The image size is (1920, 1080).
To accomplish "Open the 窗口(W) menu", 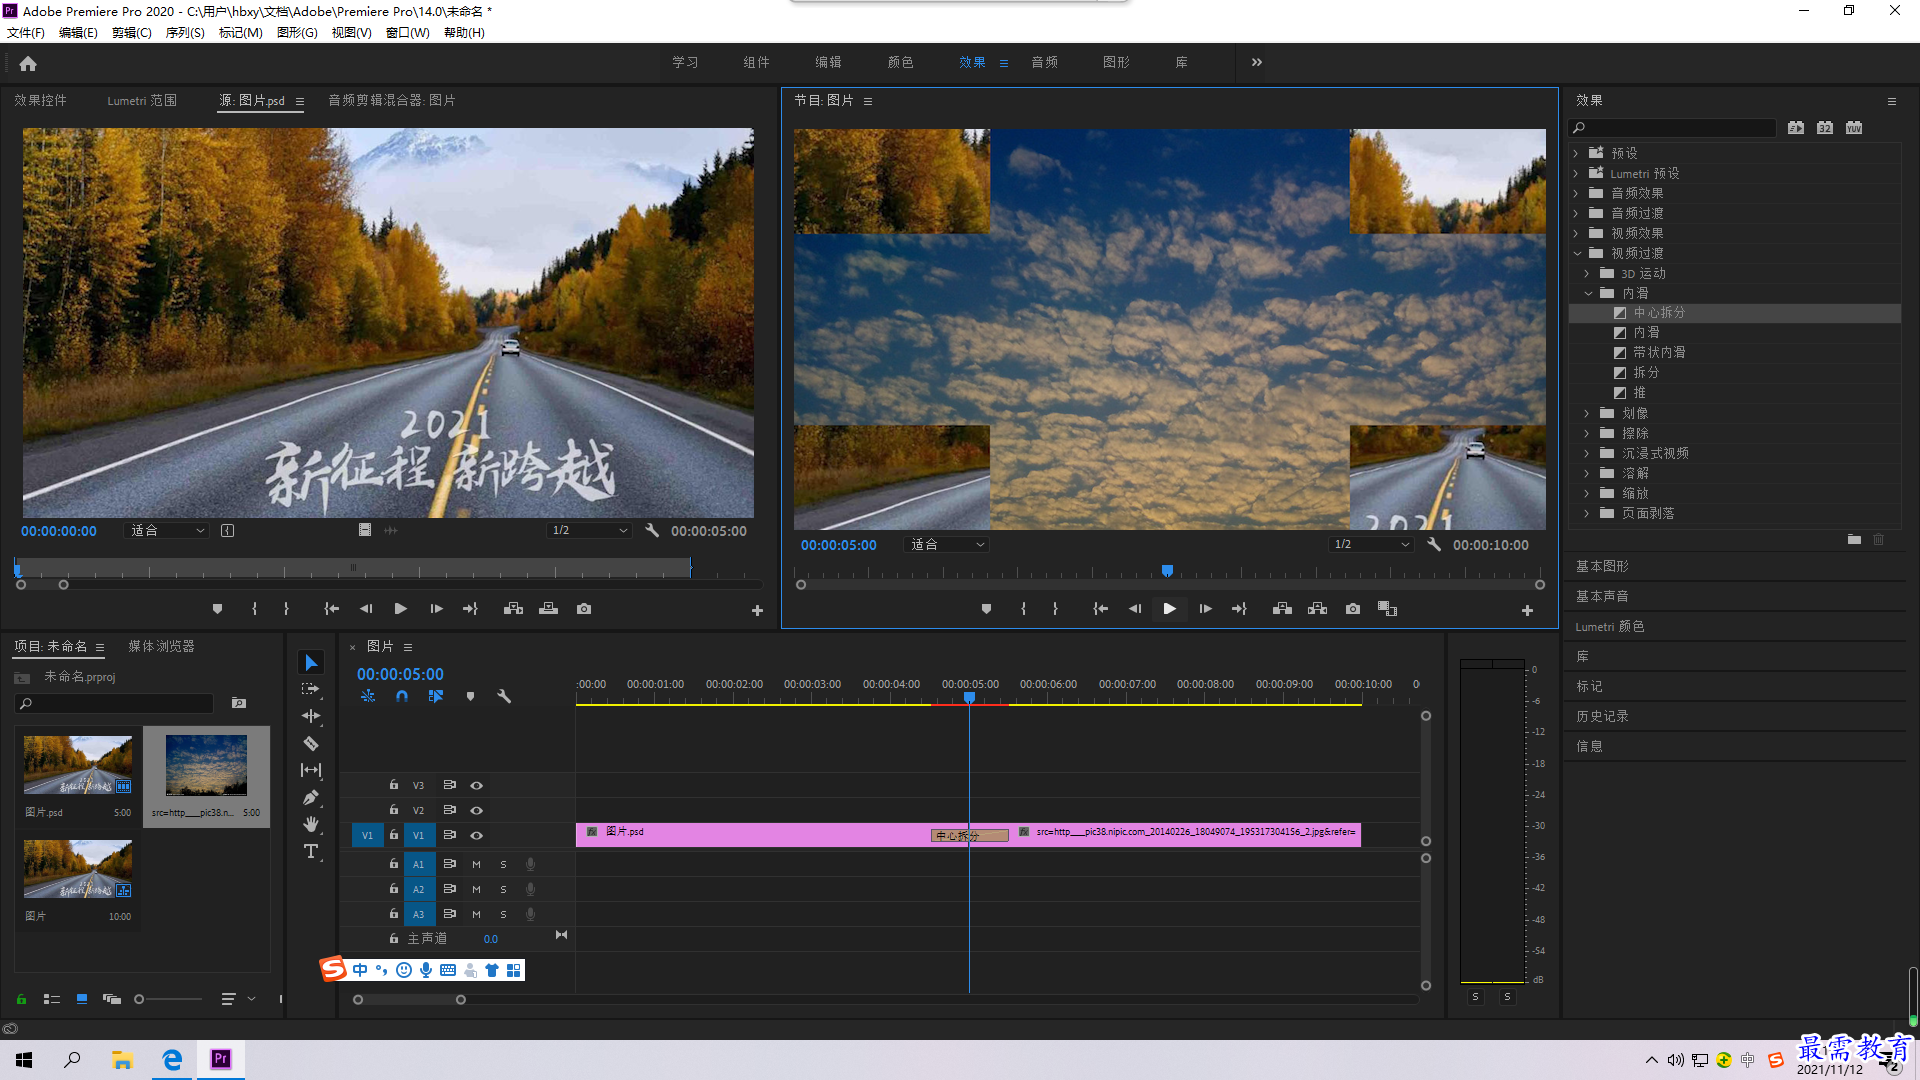I will 407,32.
